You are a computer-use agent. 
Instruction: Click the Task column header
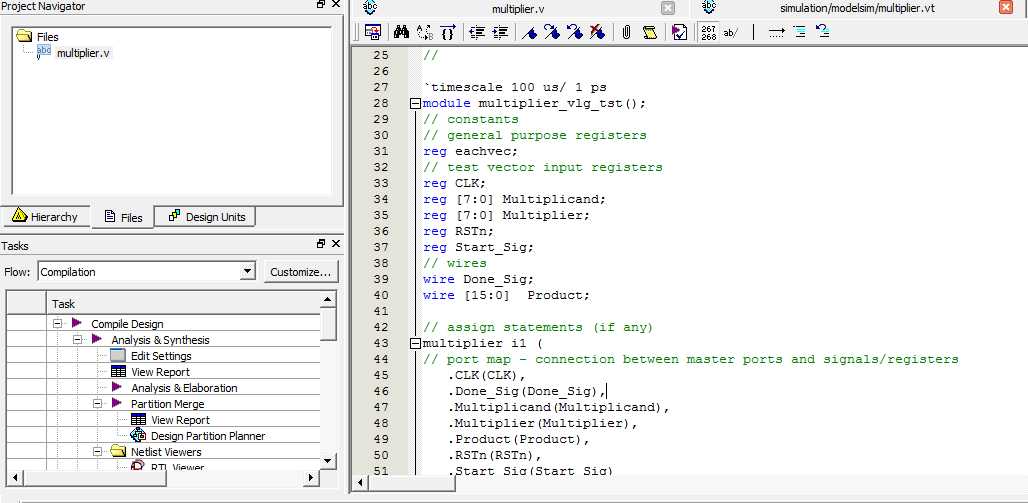pos(184,304)
